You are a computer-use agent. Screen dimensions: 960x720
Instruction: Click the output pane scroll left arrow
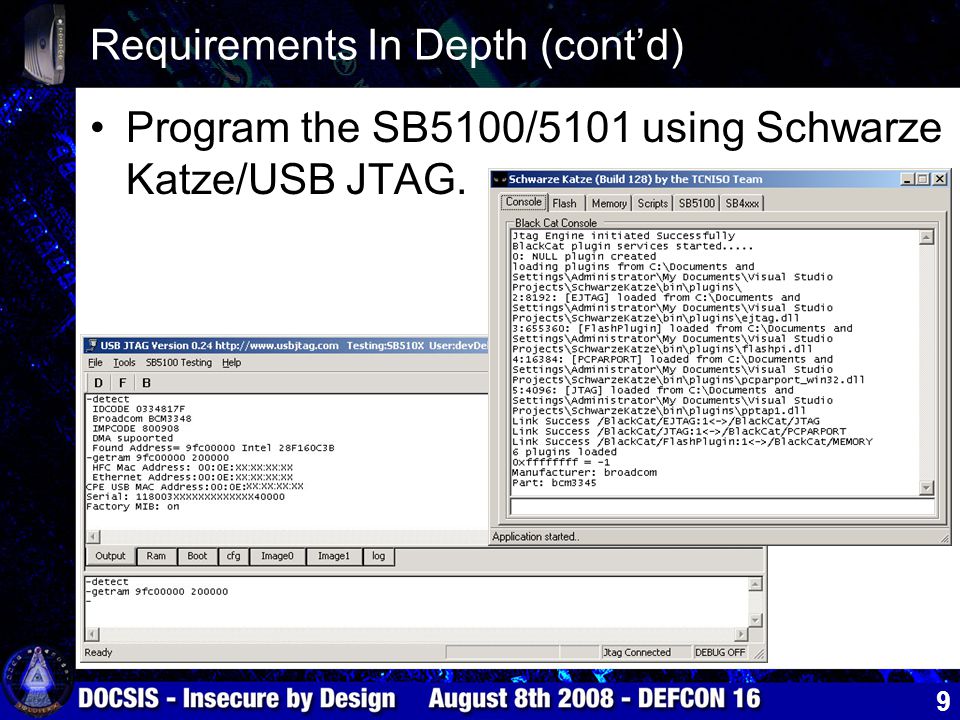[92, 537]
